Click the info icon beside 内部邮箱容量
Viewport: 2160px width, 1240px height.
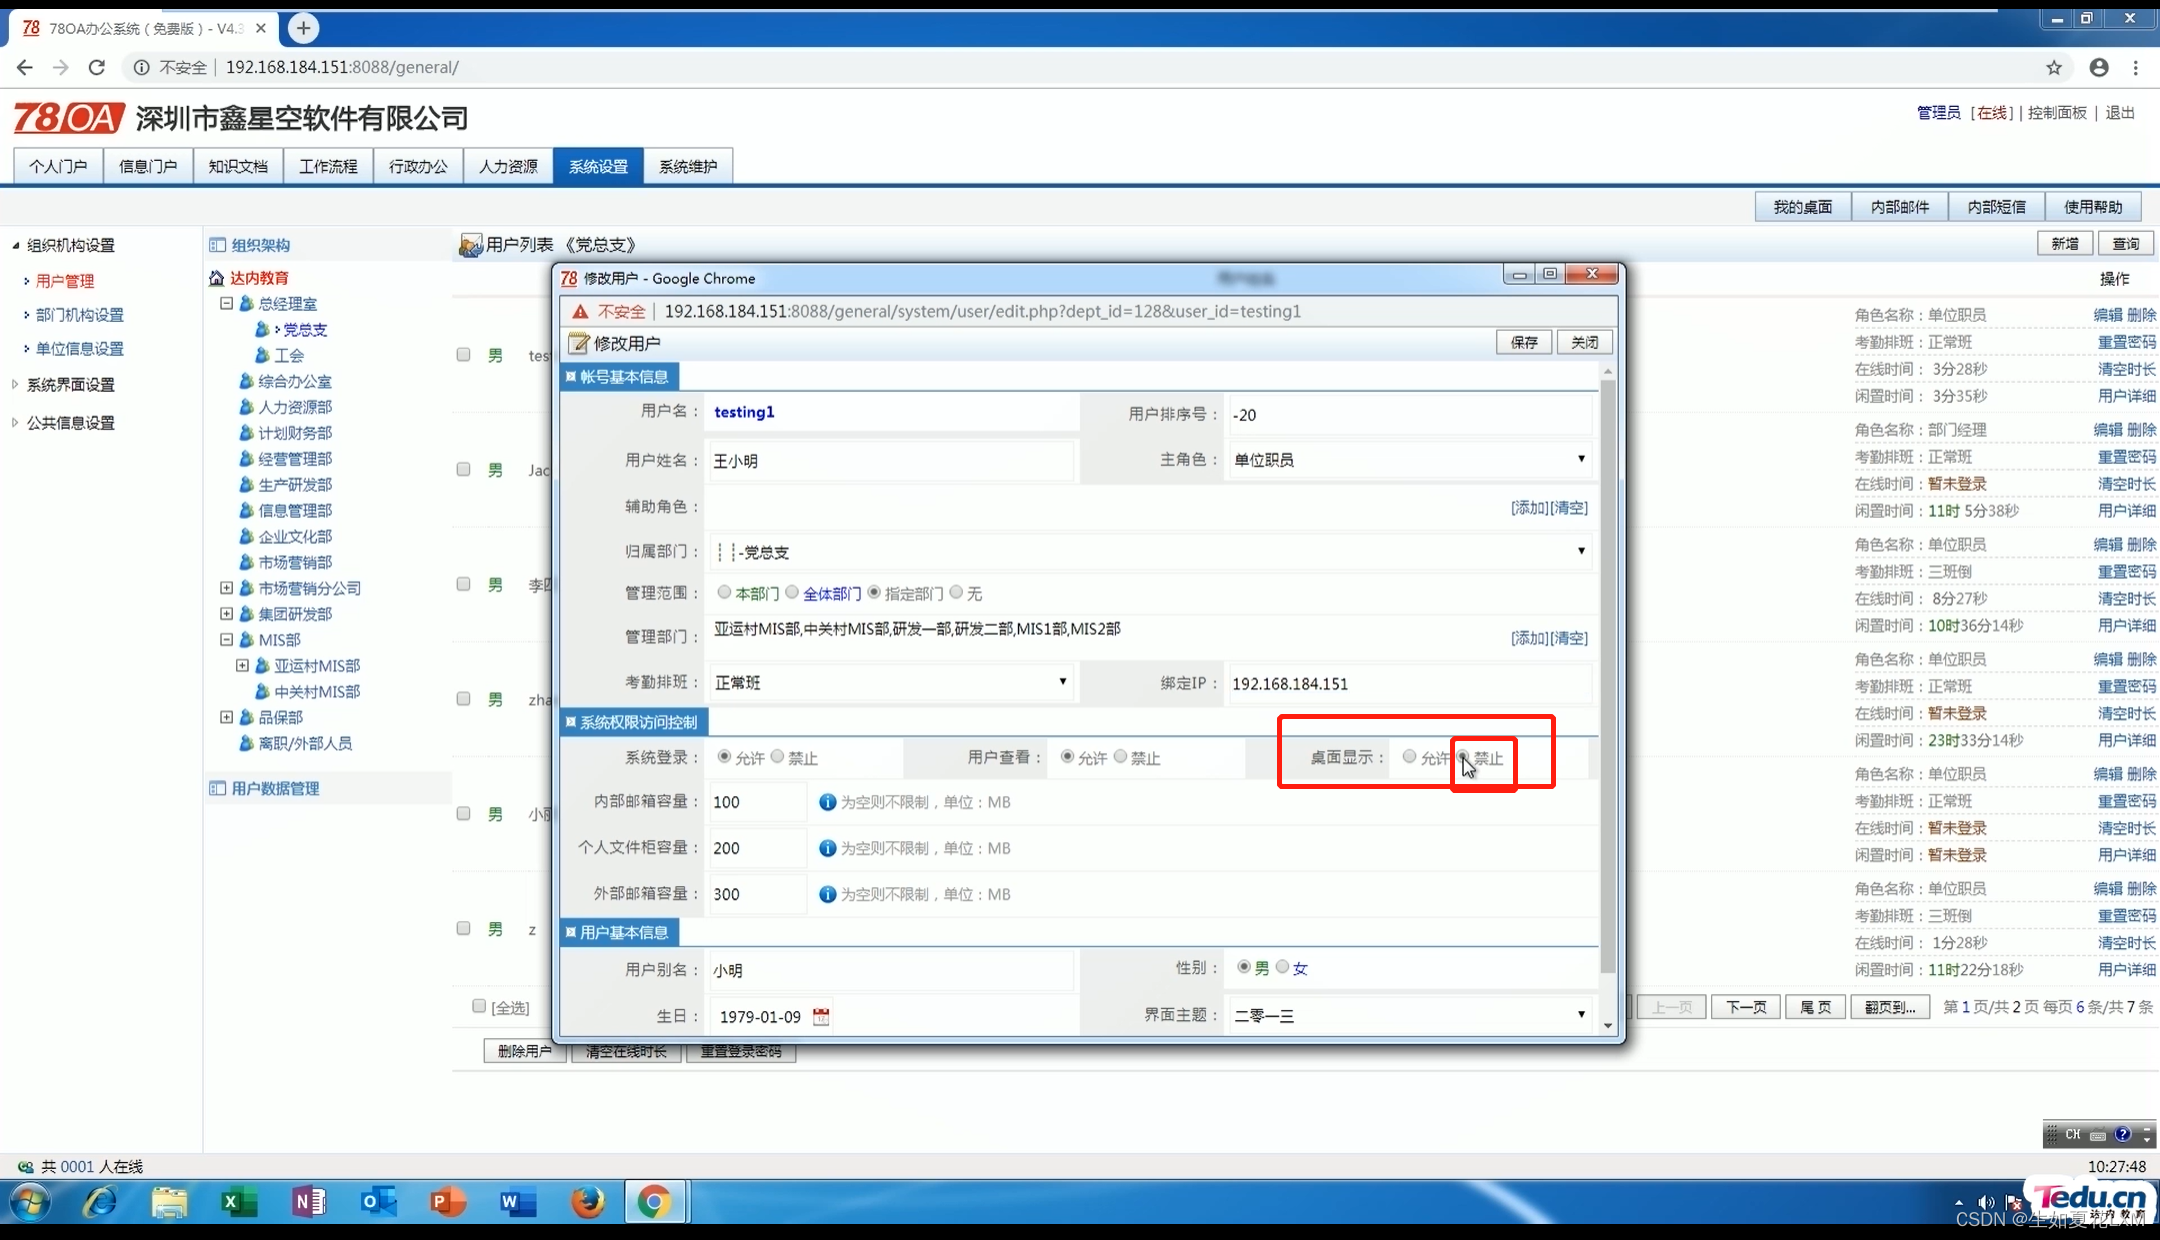(x=827, y=802)
